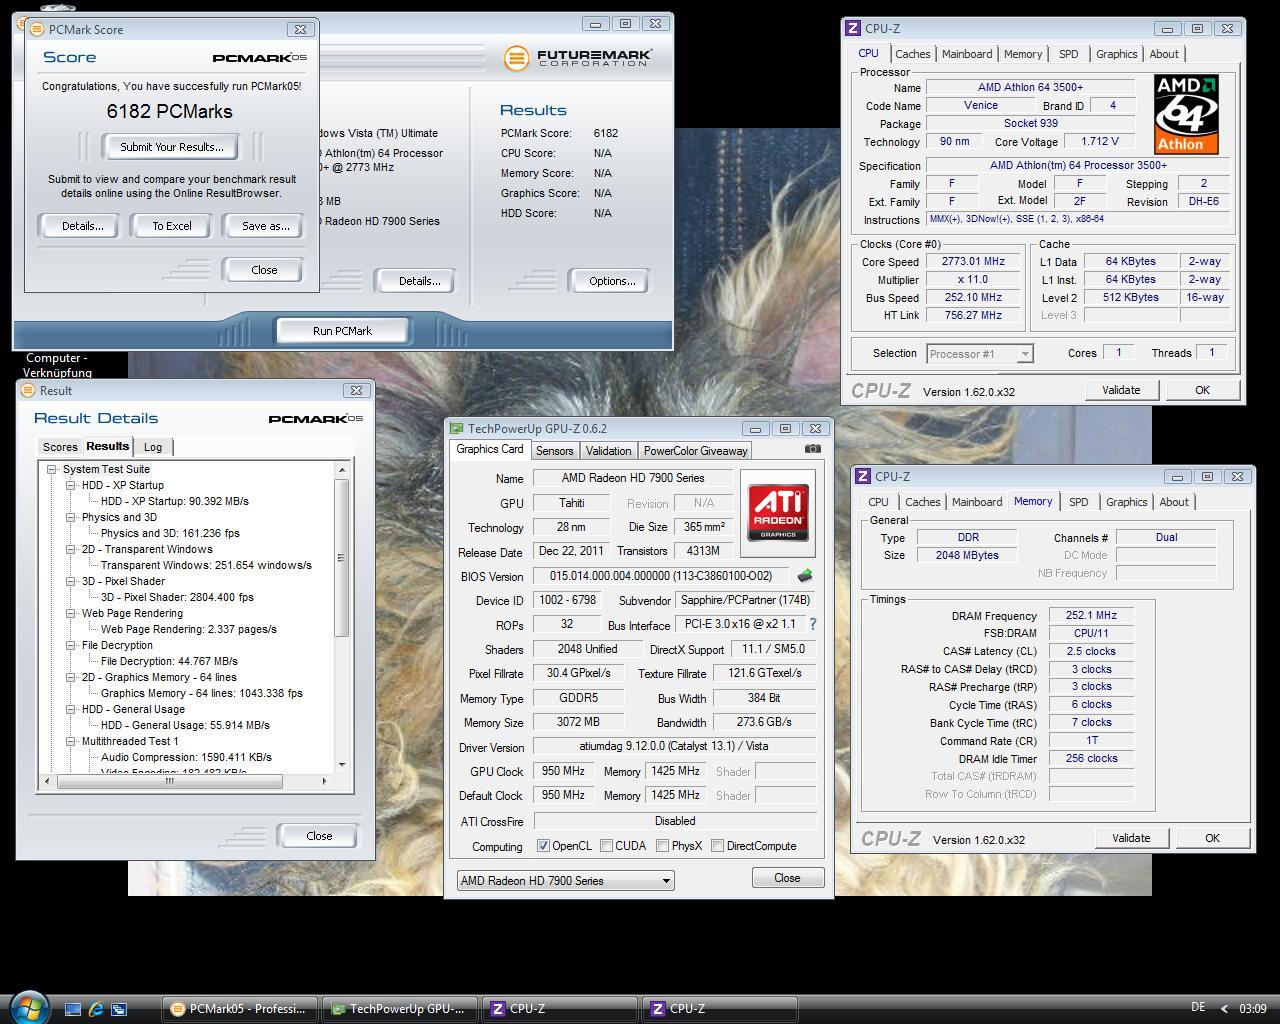1280x1024 pixels.
Task: Click the GPU-Z screenshot camera icon
Action: 813,449
